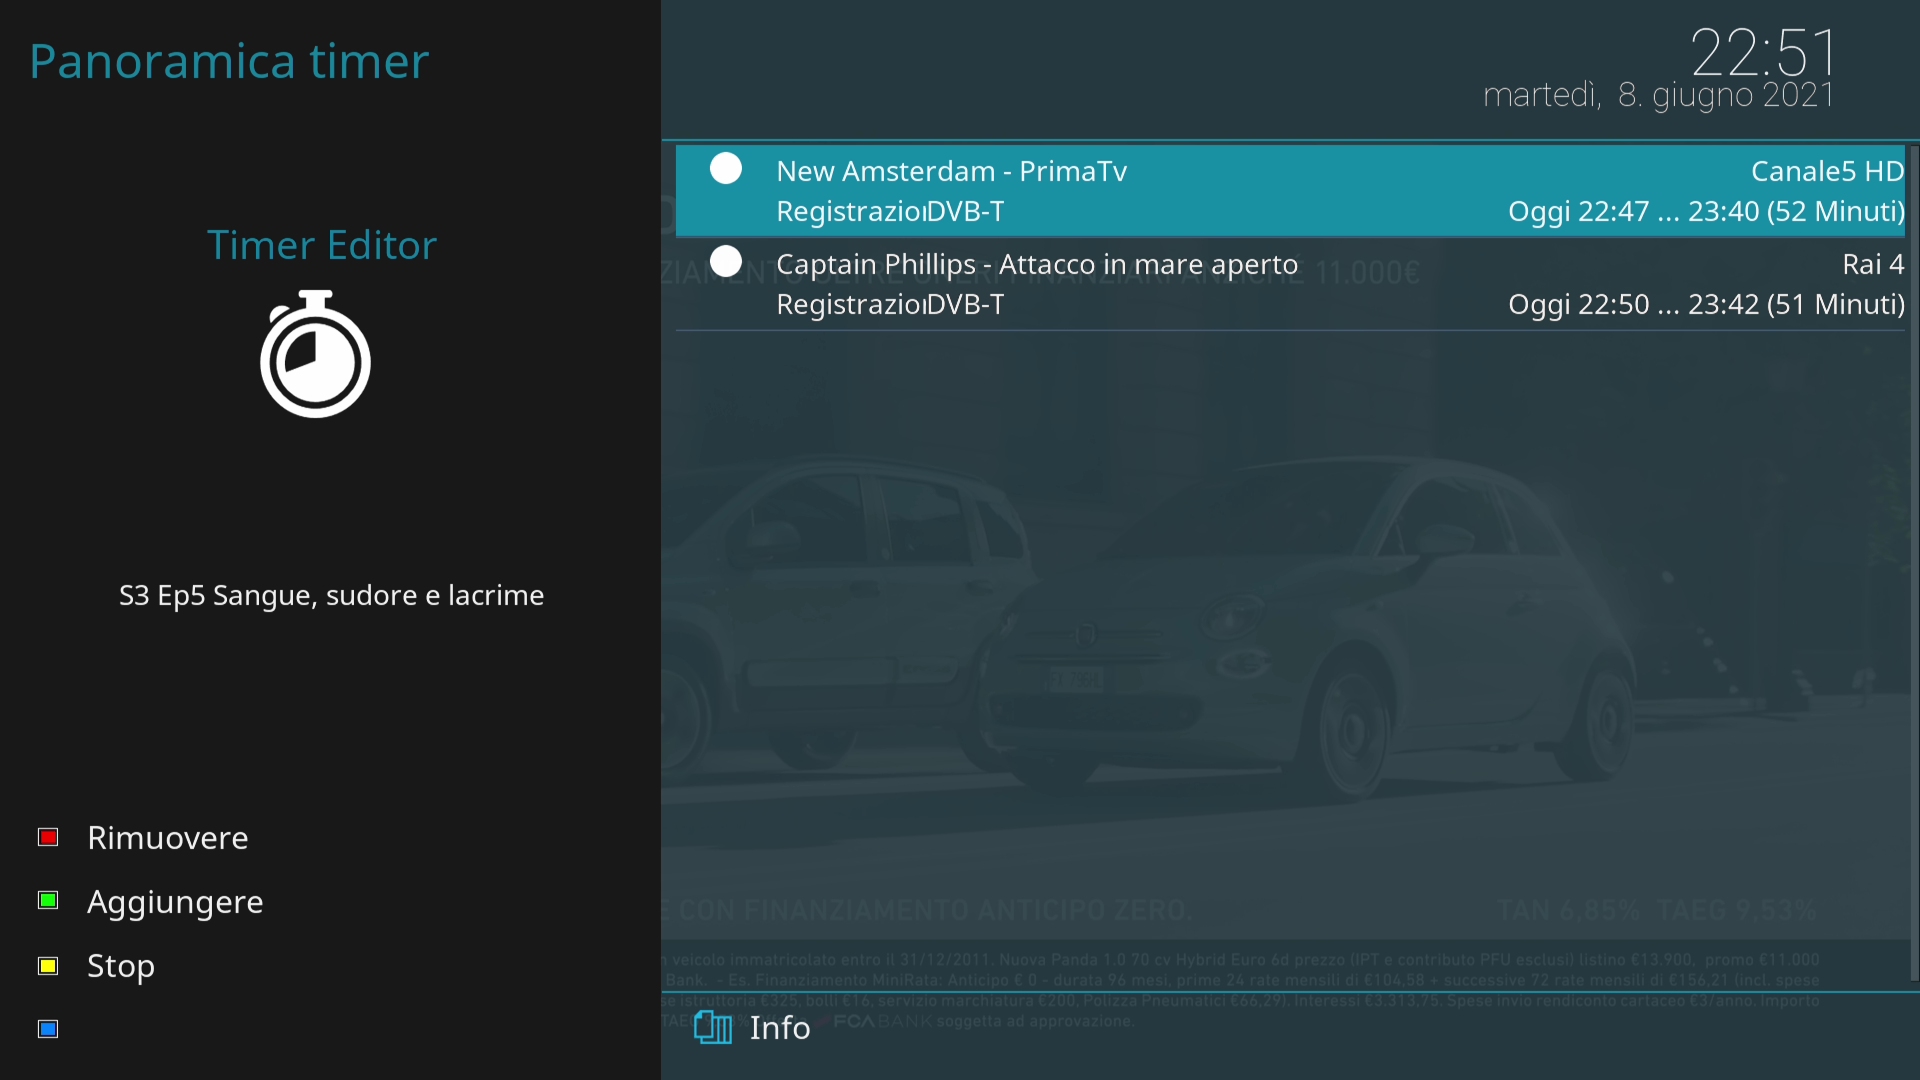The height and width of the screenshot is (1080, 1920).
Task: Click the episode title S3 Ep5 text
Action: coord(331,596)
